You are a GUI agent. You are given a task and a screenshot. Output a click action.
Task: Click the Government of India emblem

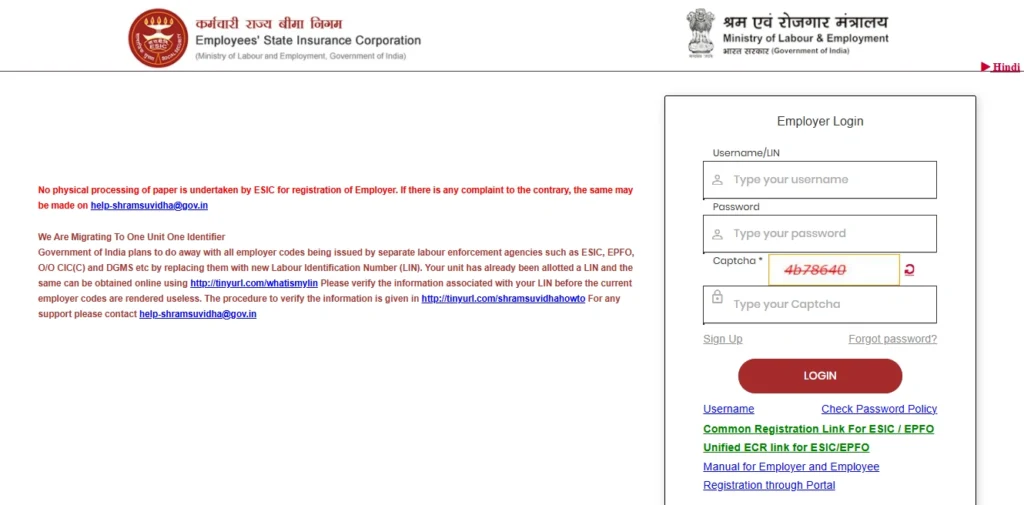(700, 33)
